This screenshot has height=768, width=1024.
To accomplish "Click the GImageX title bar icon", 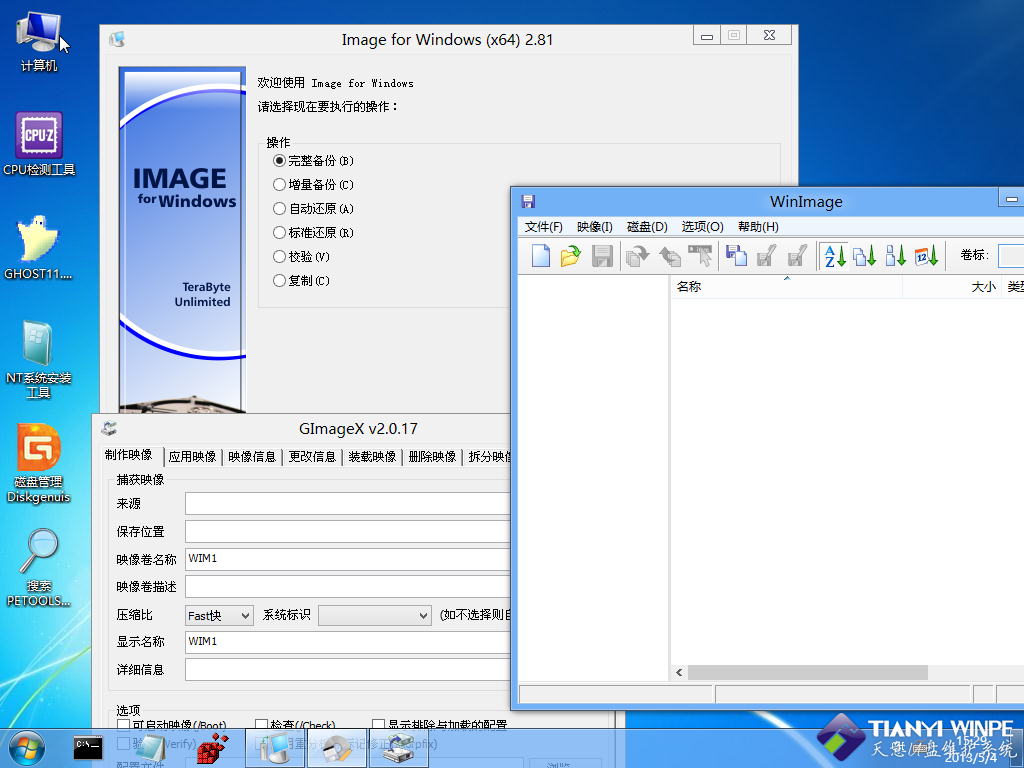I will point(109,428).
